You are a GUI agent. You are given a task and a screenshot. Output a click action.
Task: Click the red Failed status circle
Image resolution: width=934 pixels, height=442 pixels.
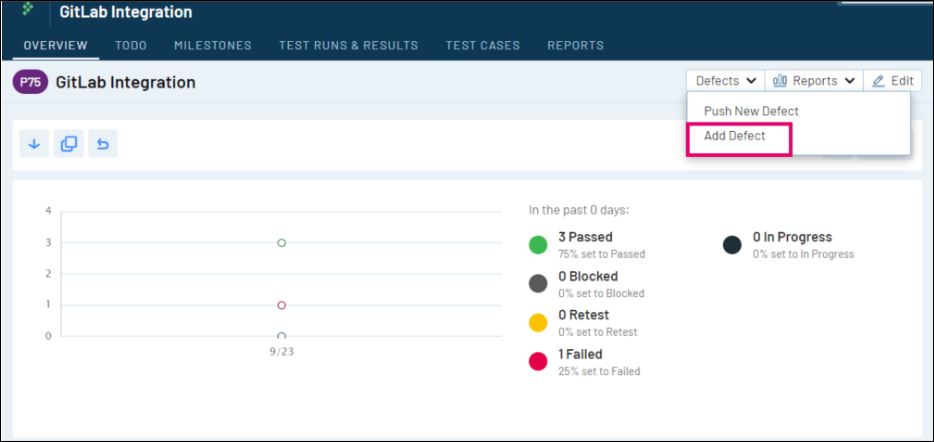[x=538, y=362]
